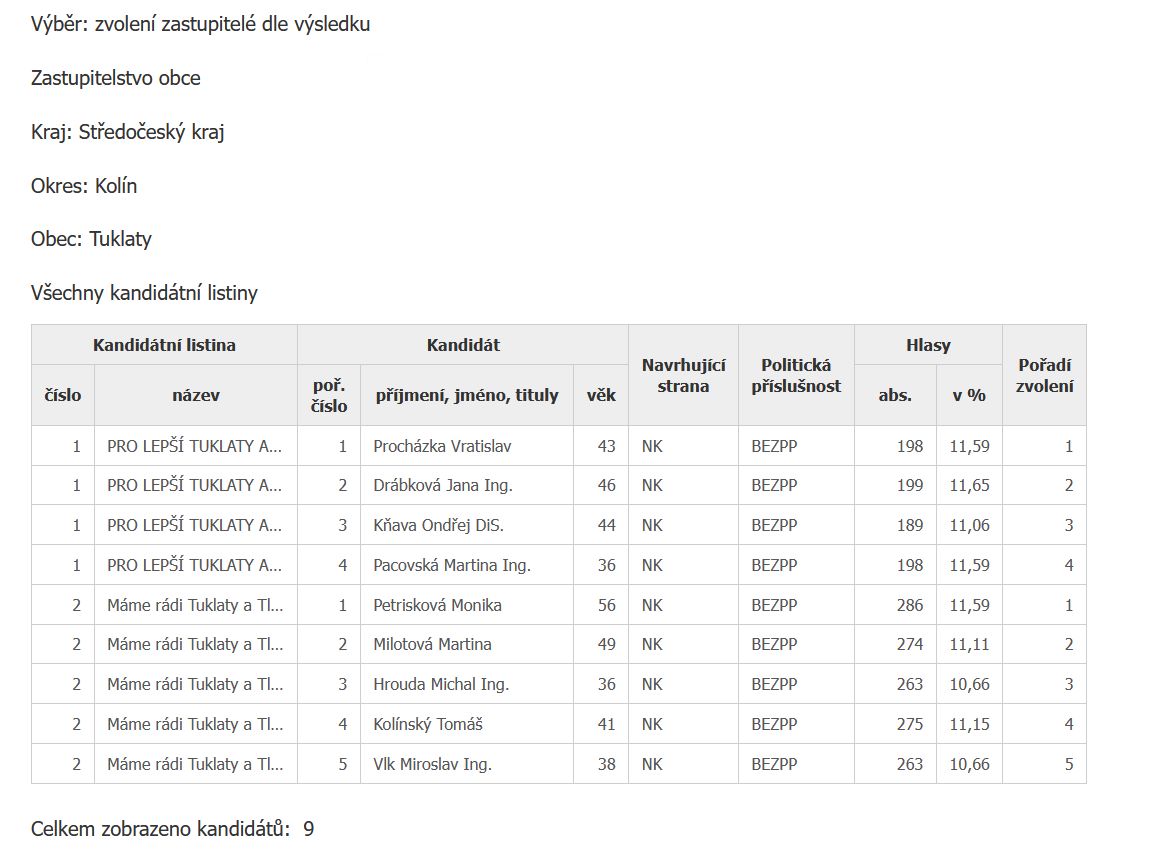Select the Kňava Ondřej DiS. name cell
1169x864 pixels.
tap(438, 525)
